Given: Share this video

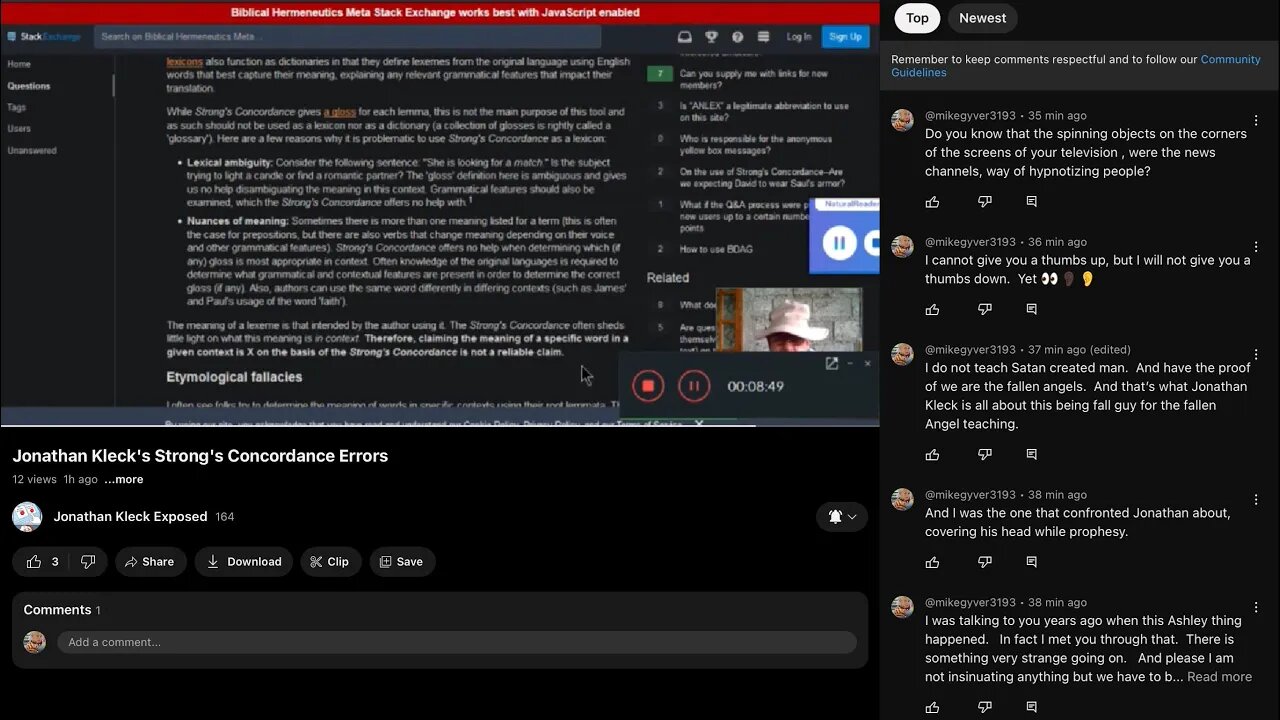Looking at the screenshot, I should tap(149, 562).
